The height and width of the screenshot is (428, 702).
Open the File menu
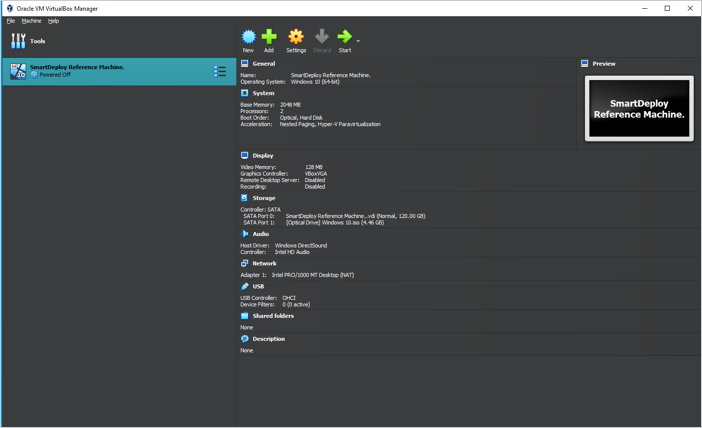(x=11, y=21)
